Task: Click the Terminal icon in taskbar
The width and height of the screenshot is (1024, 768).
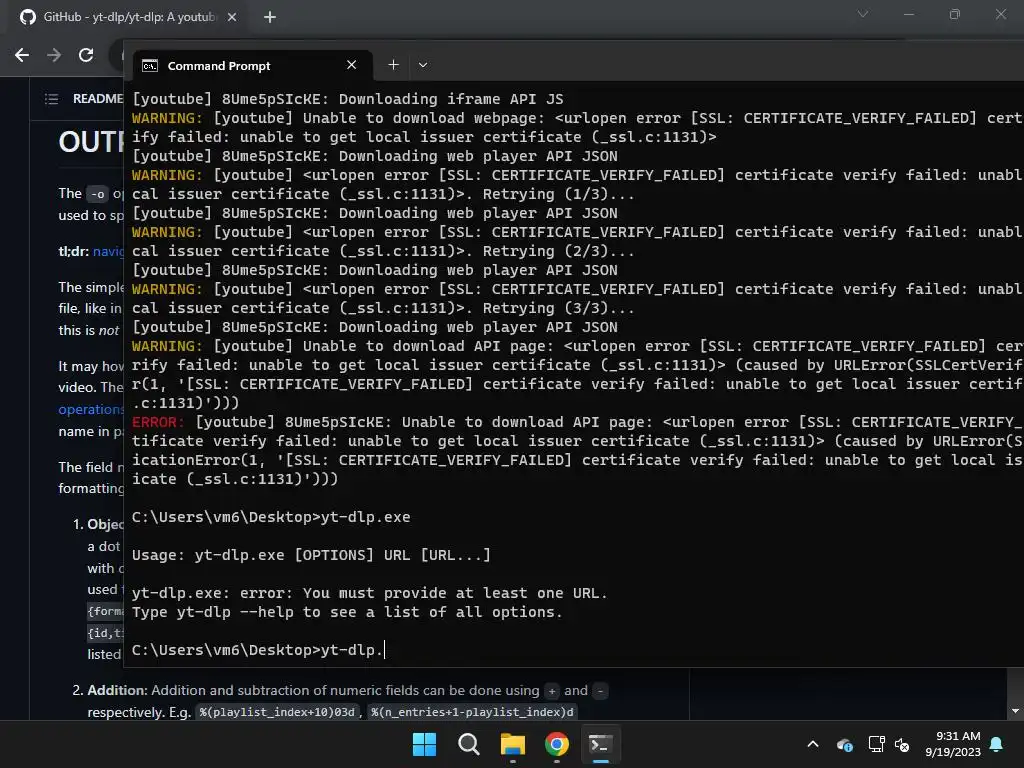Action: pyautogui.click(x=600, y=744)
